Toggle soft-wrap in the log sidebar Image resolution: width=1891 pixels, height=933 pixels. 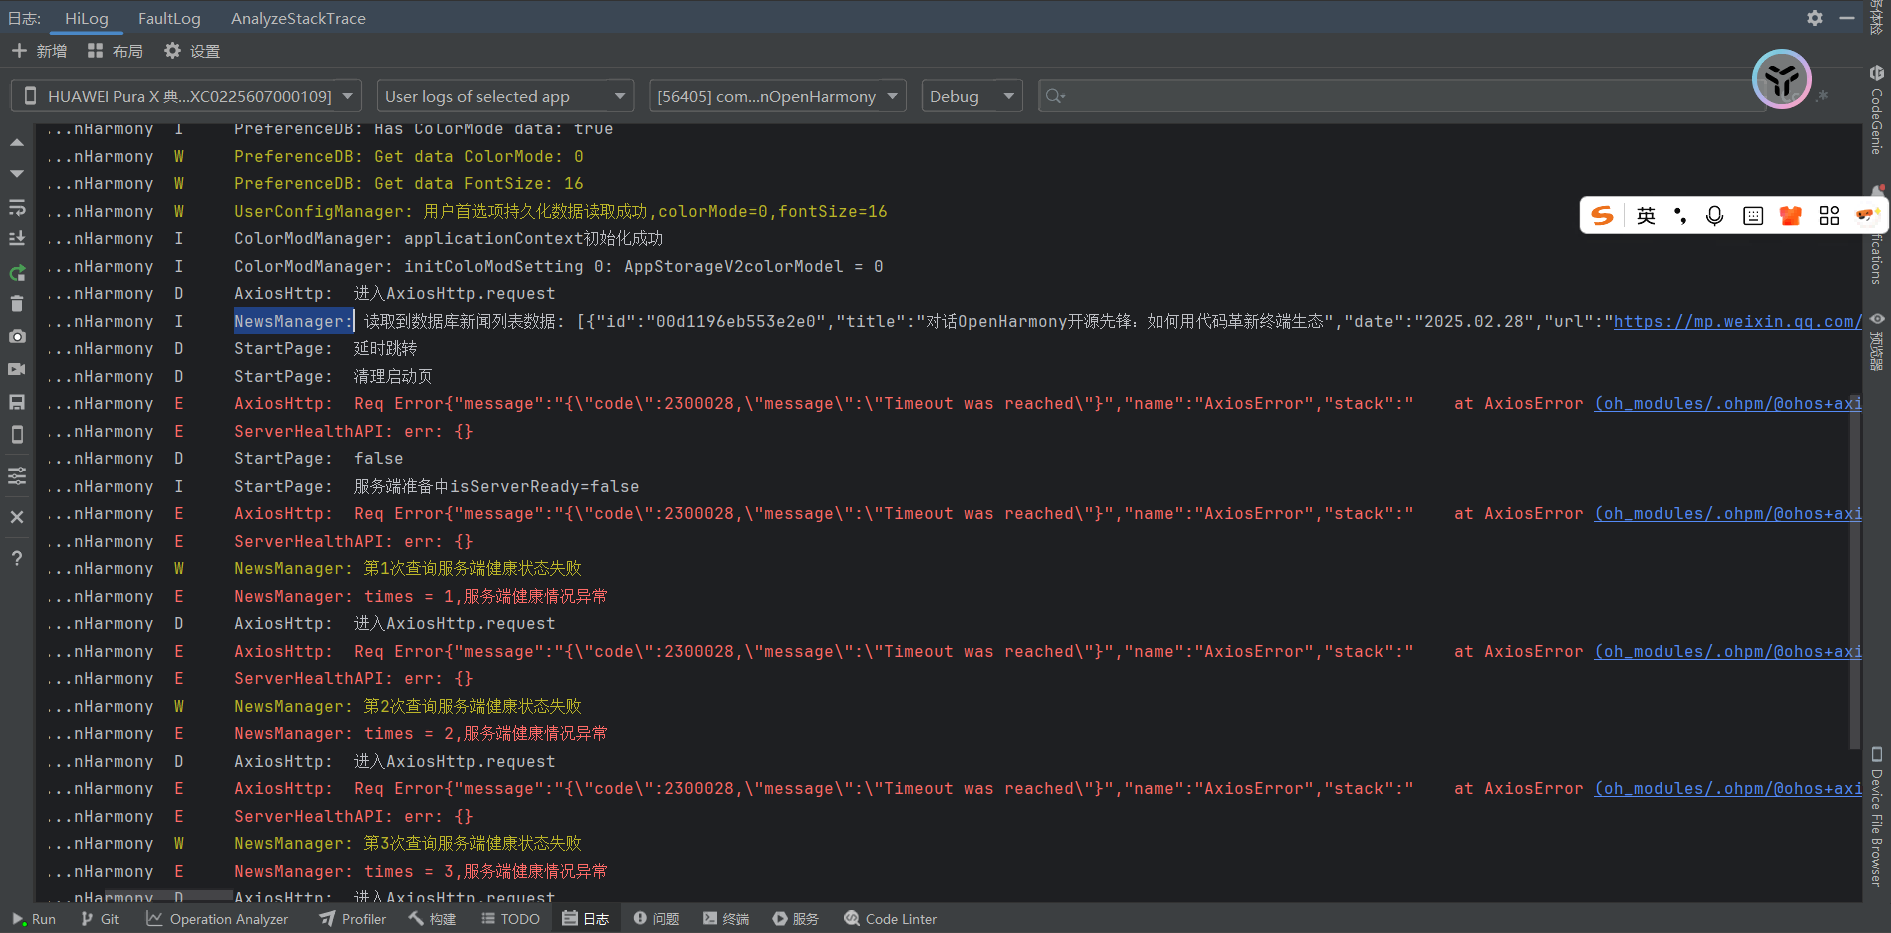click(x=17, y=207)
